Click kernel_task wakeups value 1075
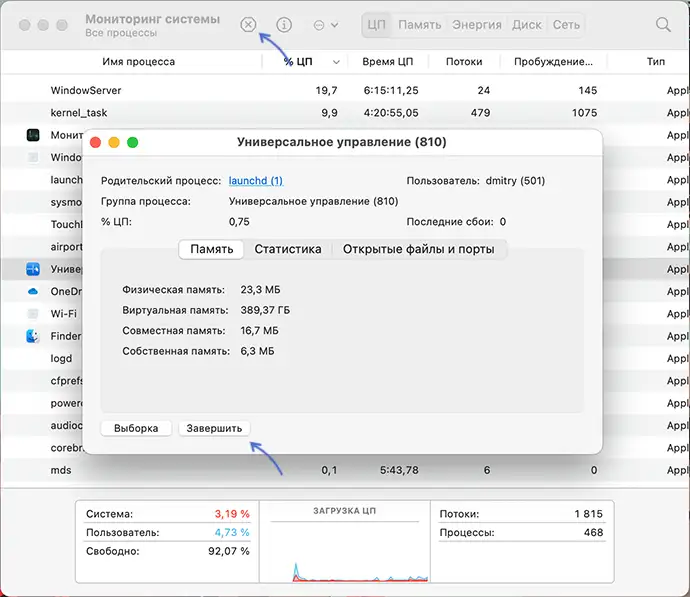This screenshot has width=690, height=597. coord(584,113)
